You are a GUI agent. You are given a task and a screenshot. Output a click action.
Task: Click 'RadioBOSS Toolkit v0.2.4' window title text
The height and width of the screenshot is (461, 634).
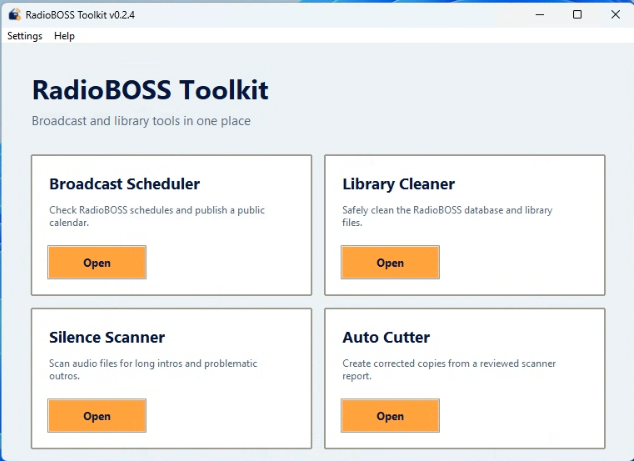point(80,15)
